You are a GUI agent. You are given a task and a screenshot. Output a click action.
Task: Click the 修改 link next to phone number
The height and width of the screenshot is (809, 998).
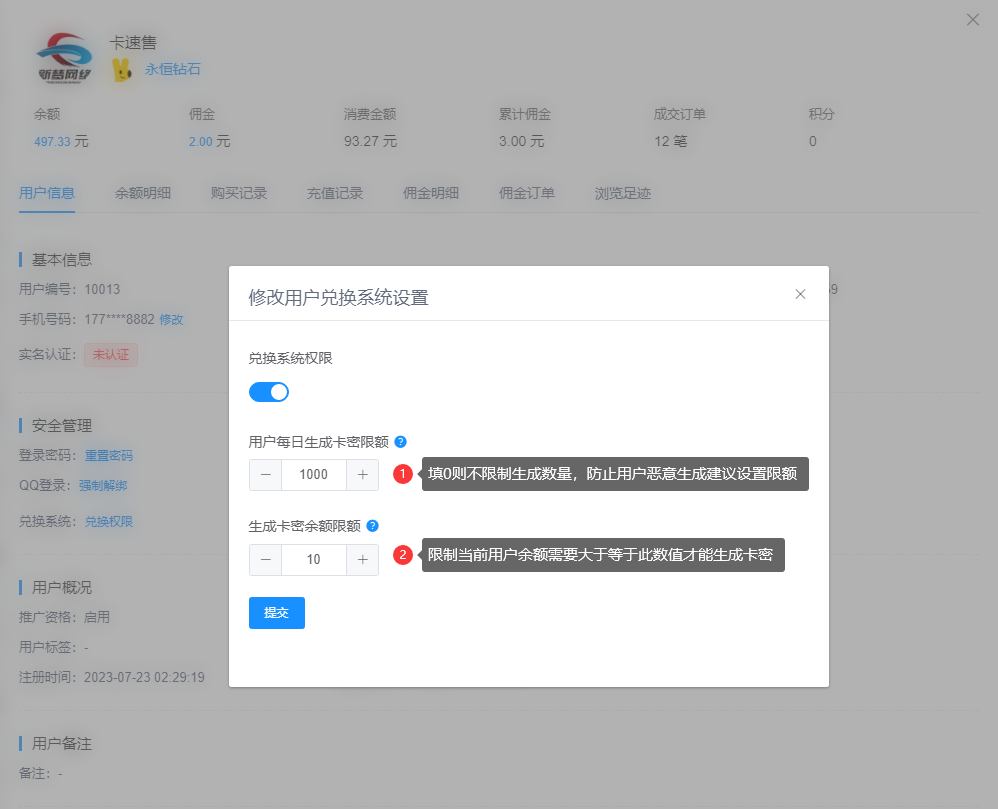click(x=171, y=320)
